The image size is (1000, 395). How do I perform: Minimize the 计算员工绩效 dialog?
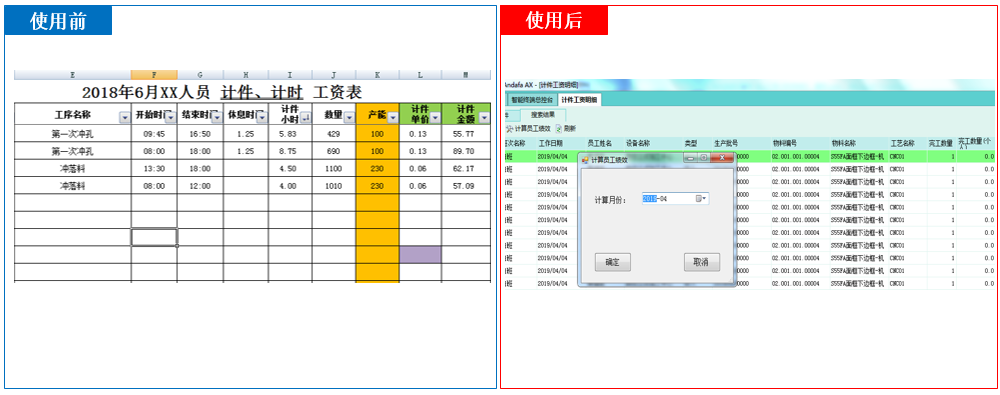(690, 158)
